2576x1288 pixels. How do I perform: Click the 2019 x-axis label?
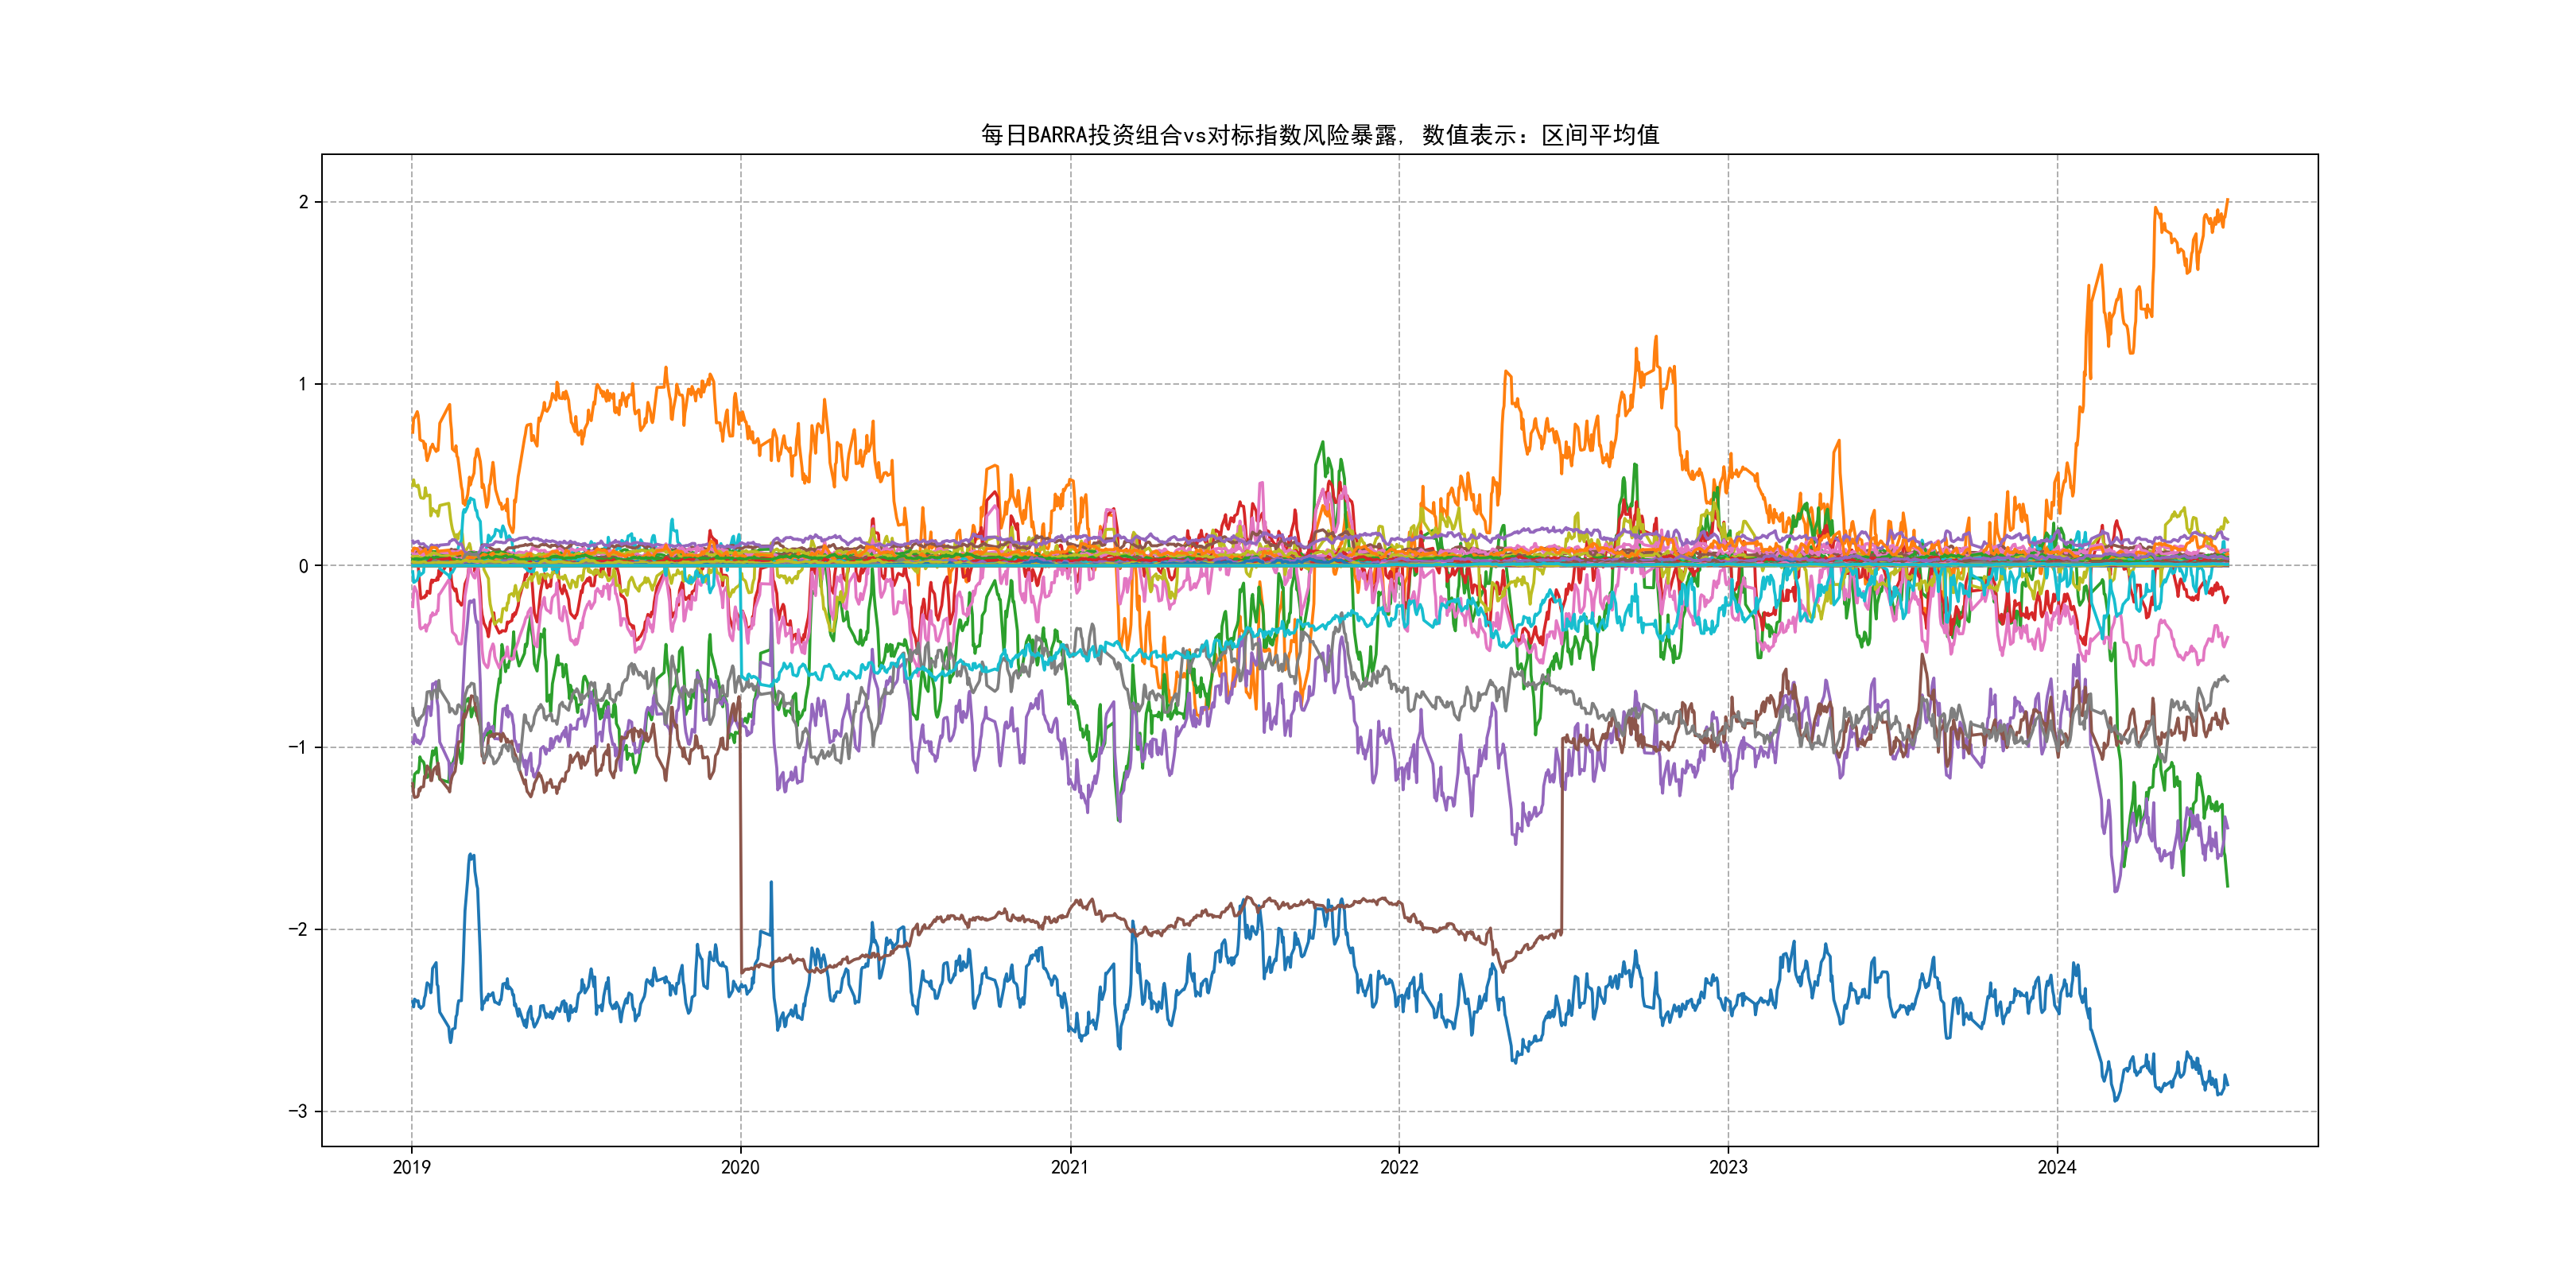click(411, 1167)
